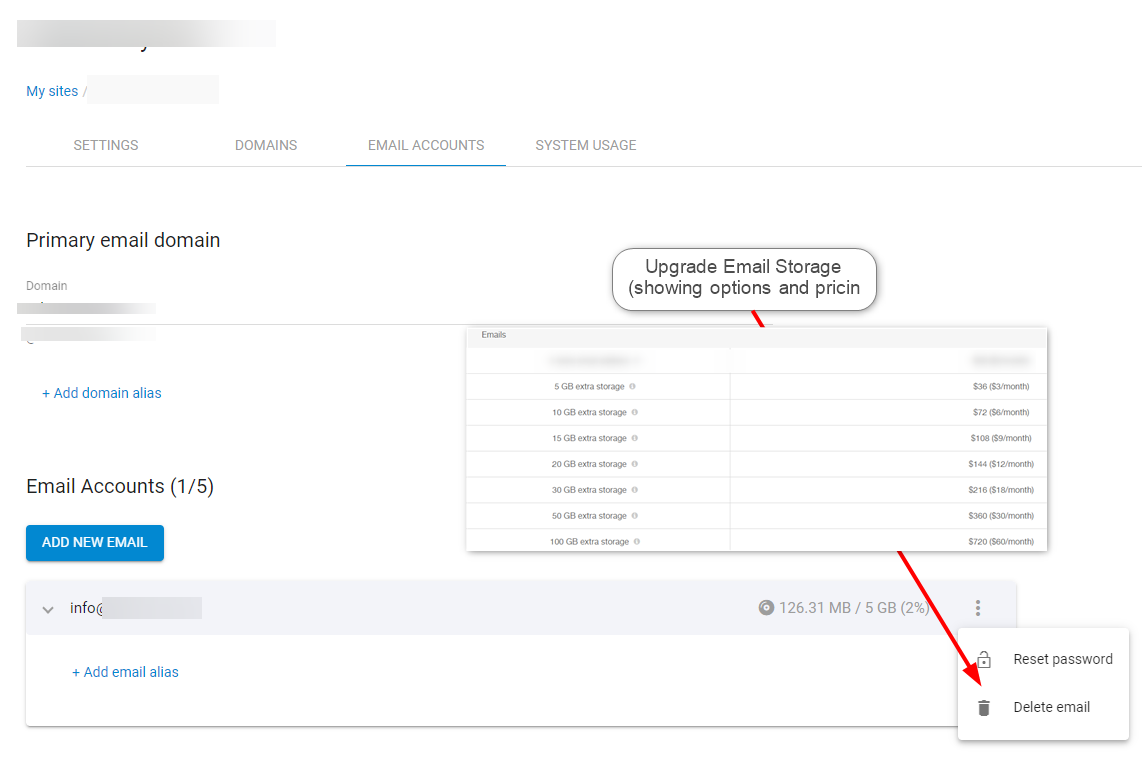This screenshot has width=1142, height=784.
Task: Select the Email Accounts tab
Action: (426, 145)
